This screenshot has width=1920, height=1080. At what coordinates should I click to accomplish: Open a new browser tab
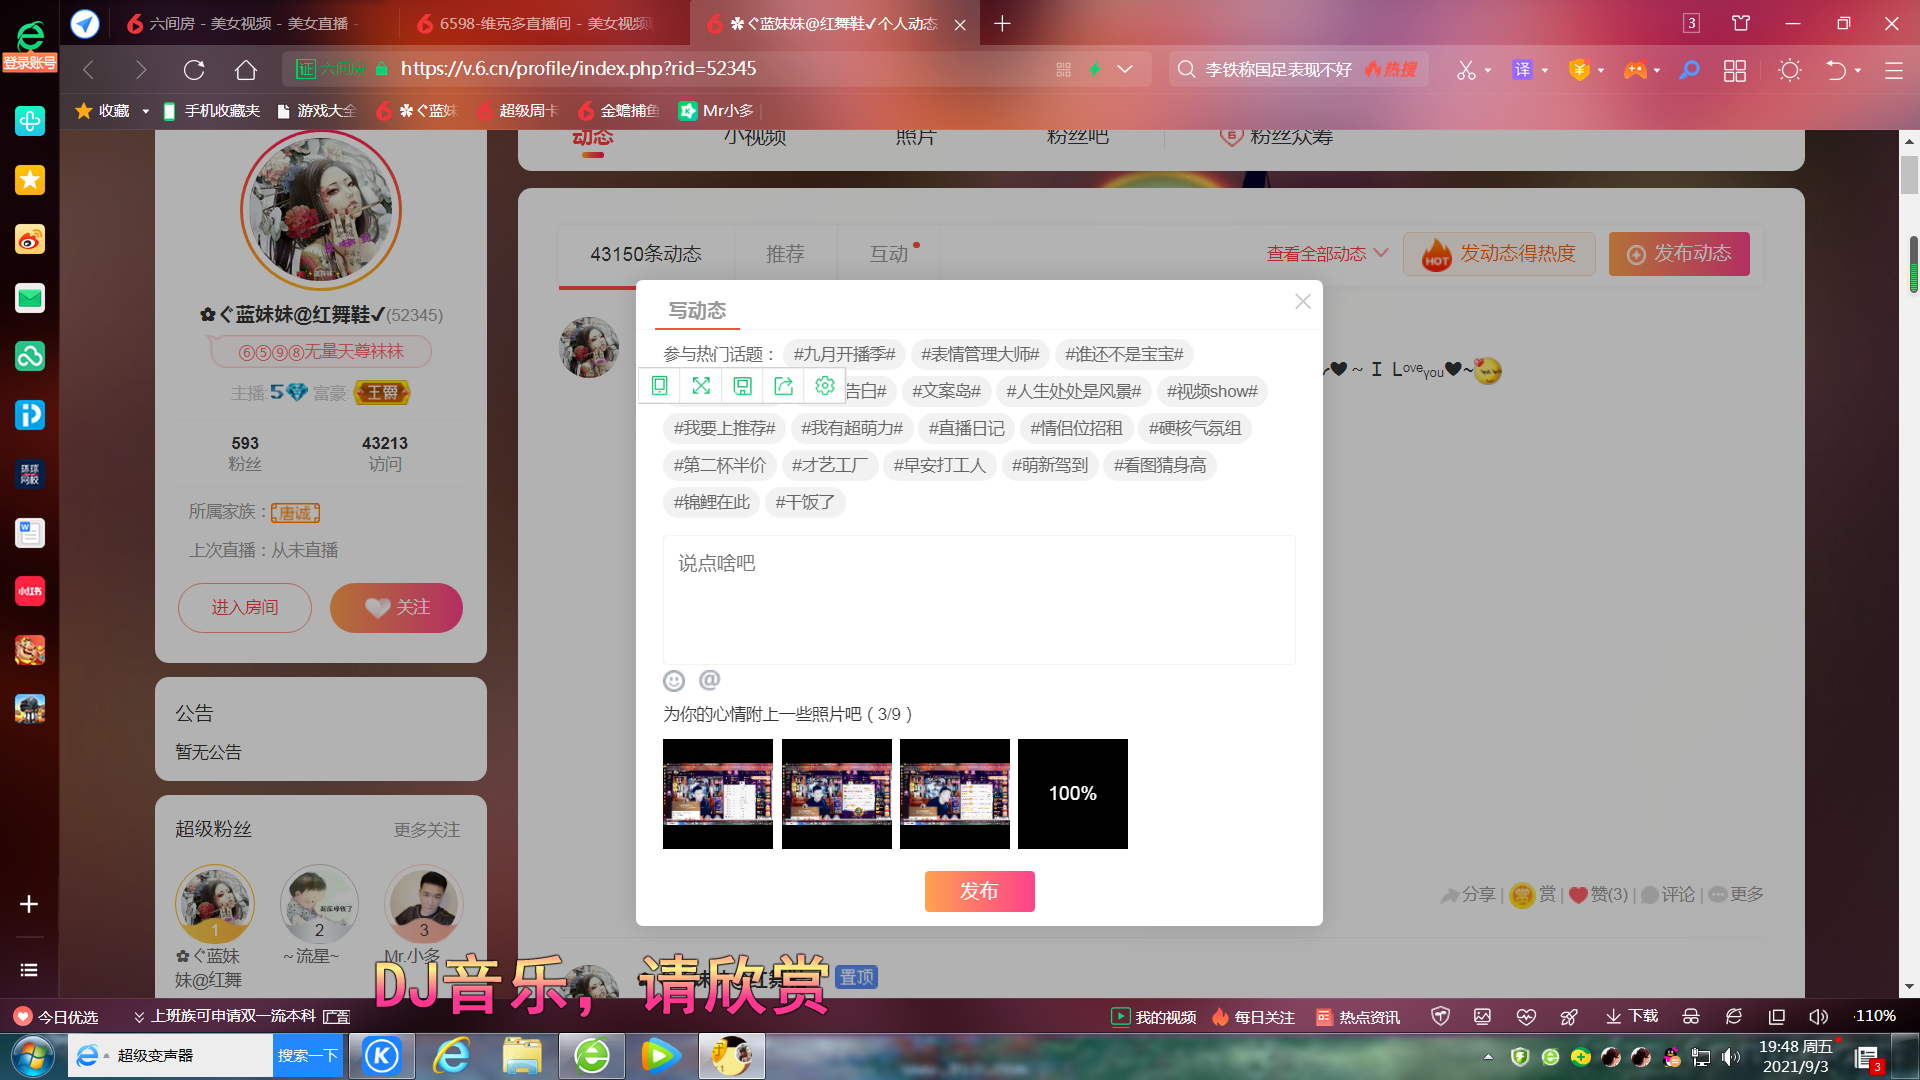click(1002, 23)
